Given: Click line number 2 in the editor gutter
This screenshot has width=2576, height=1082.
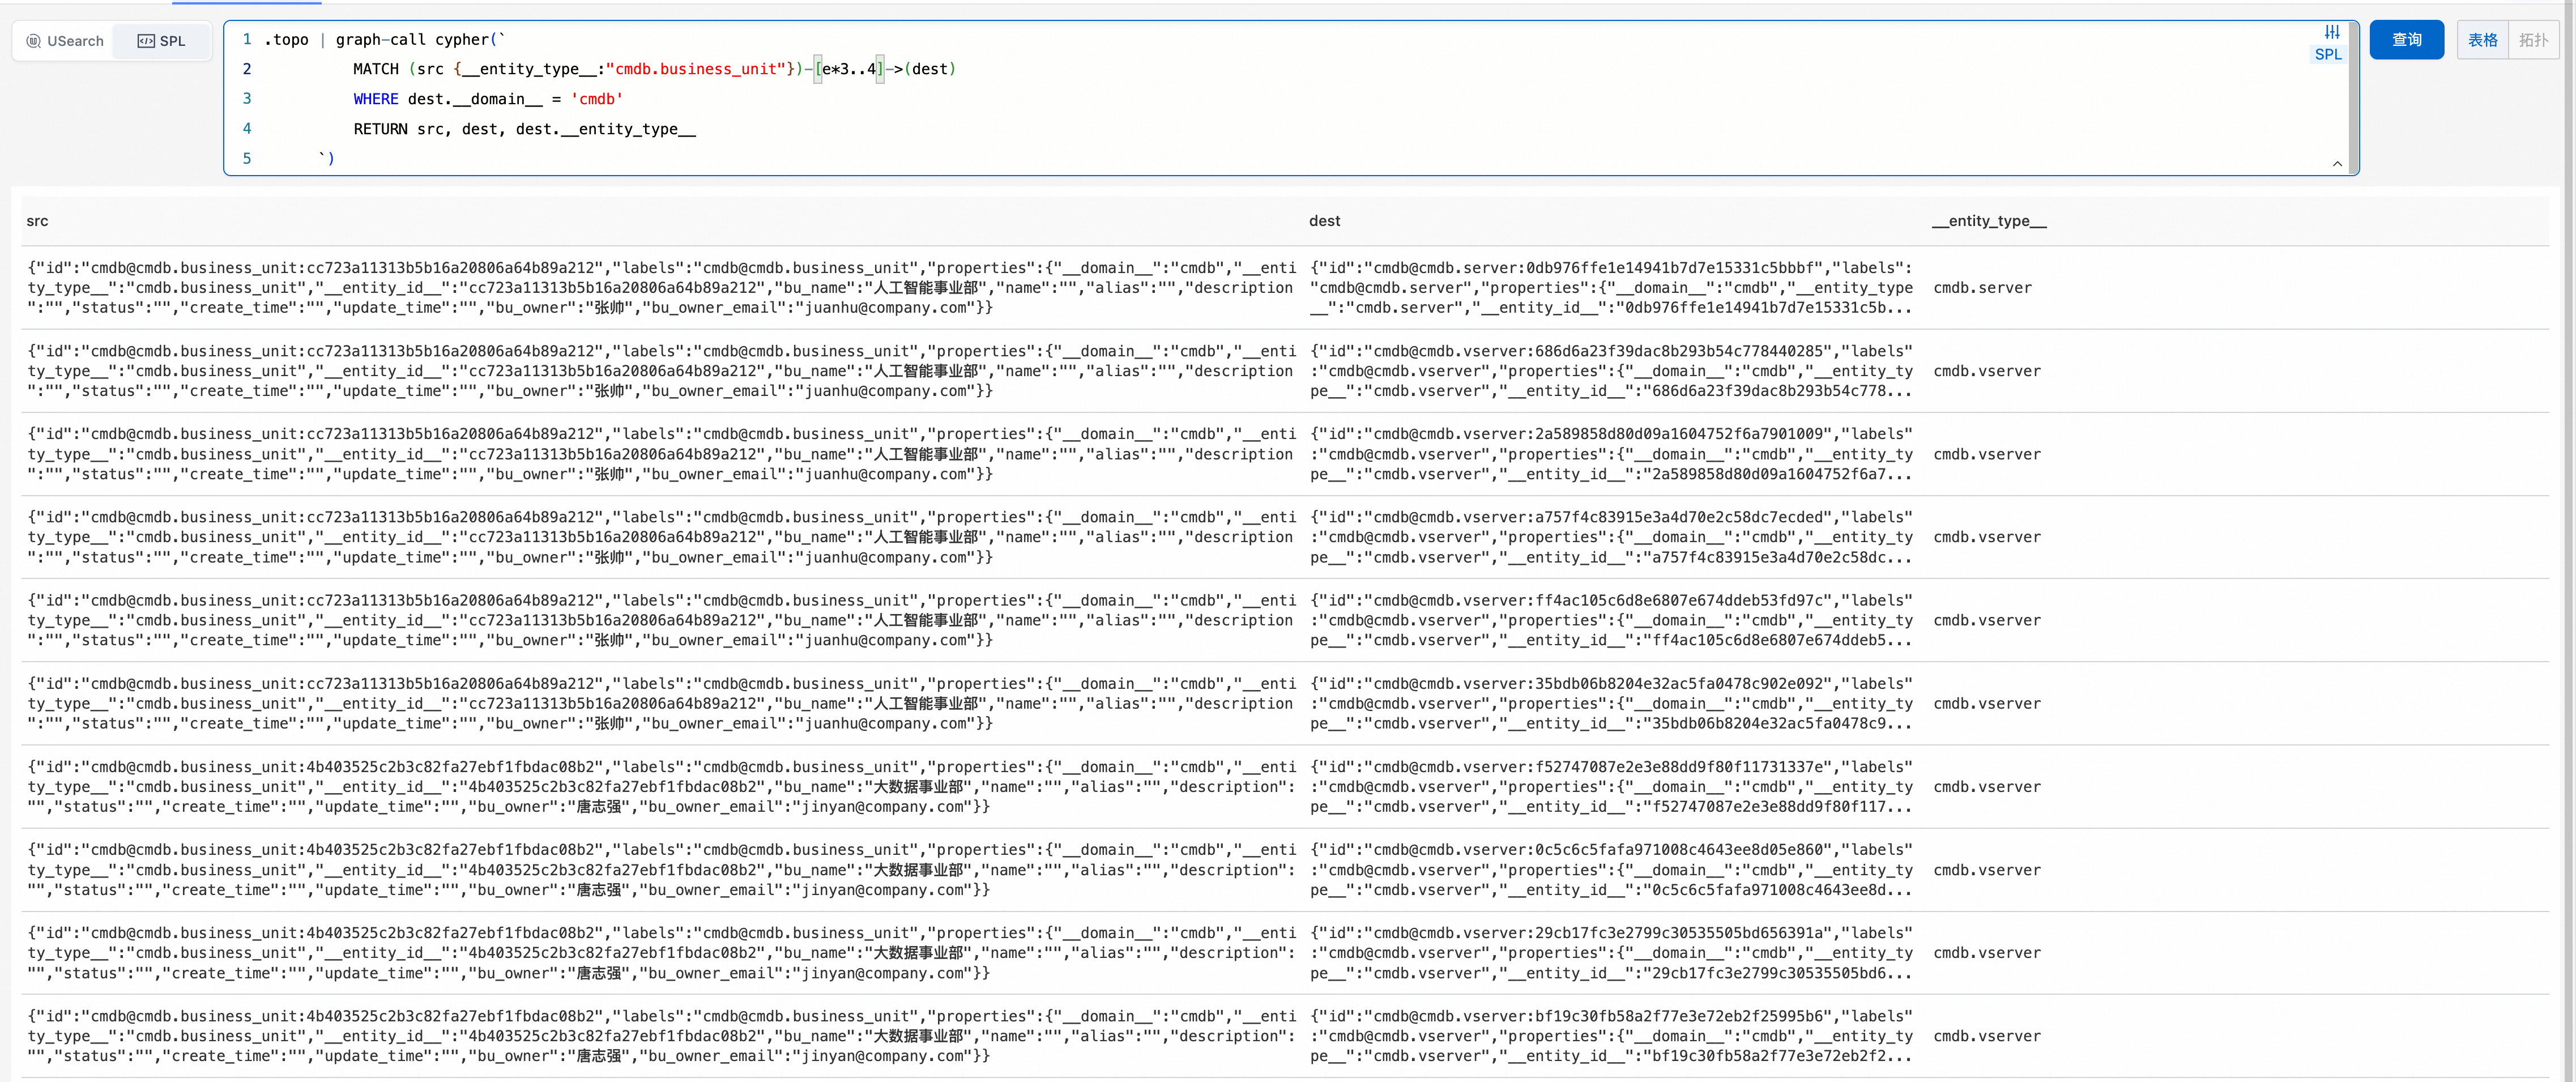Looking at the screenshot, I should pyautogui.click(x=247, y=69).
